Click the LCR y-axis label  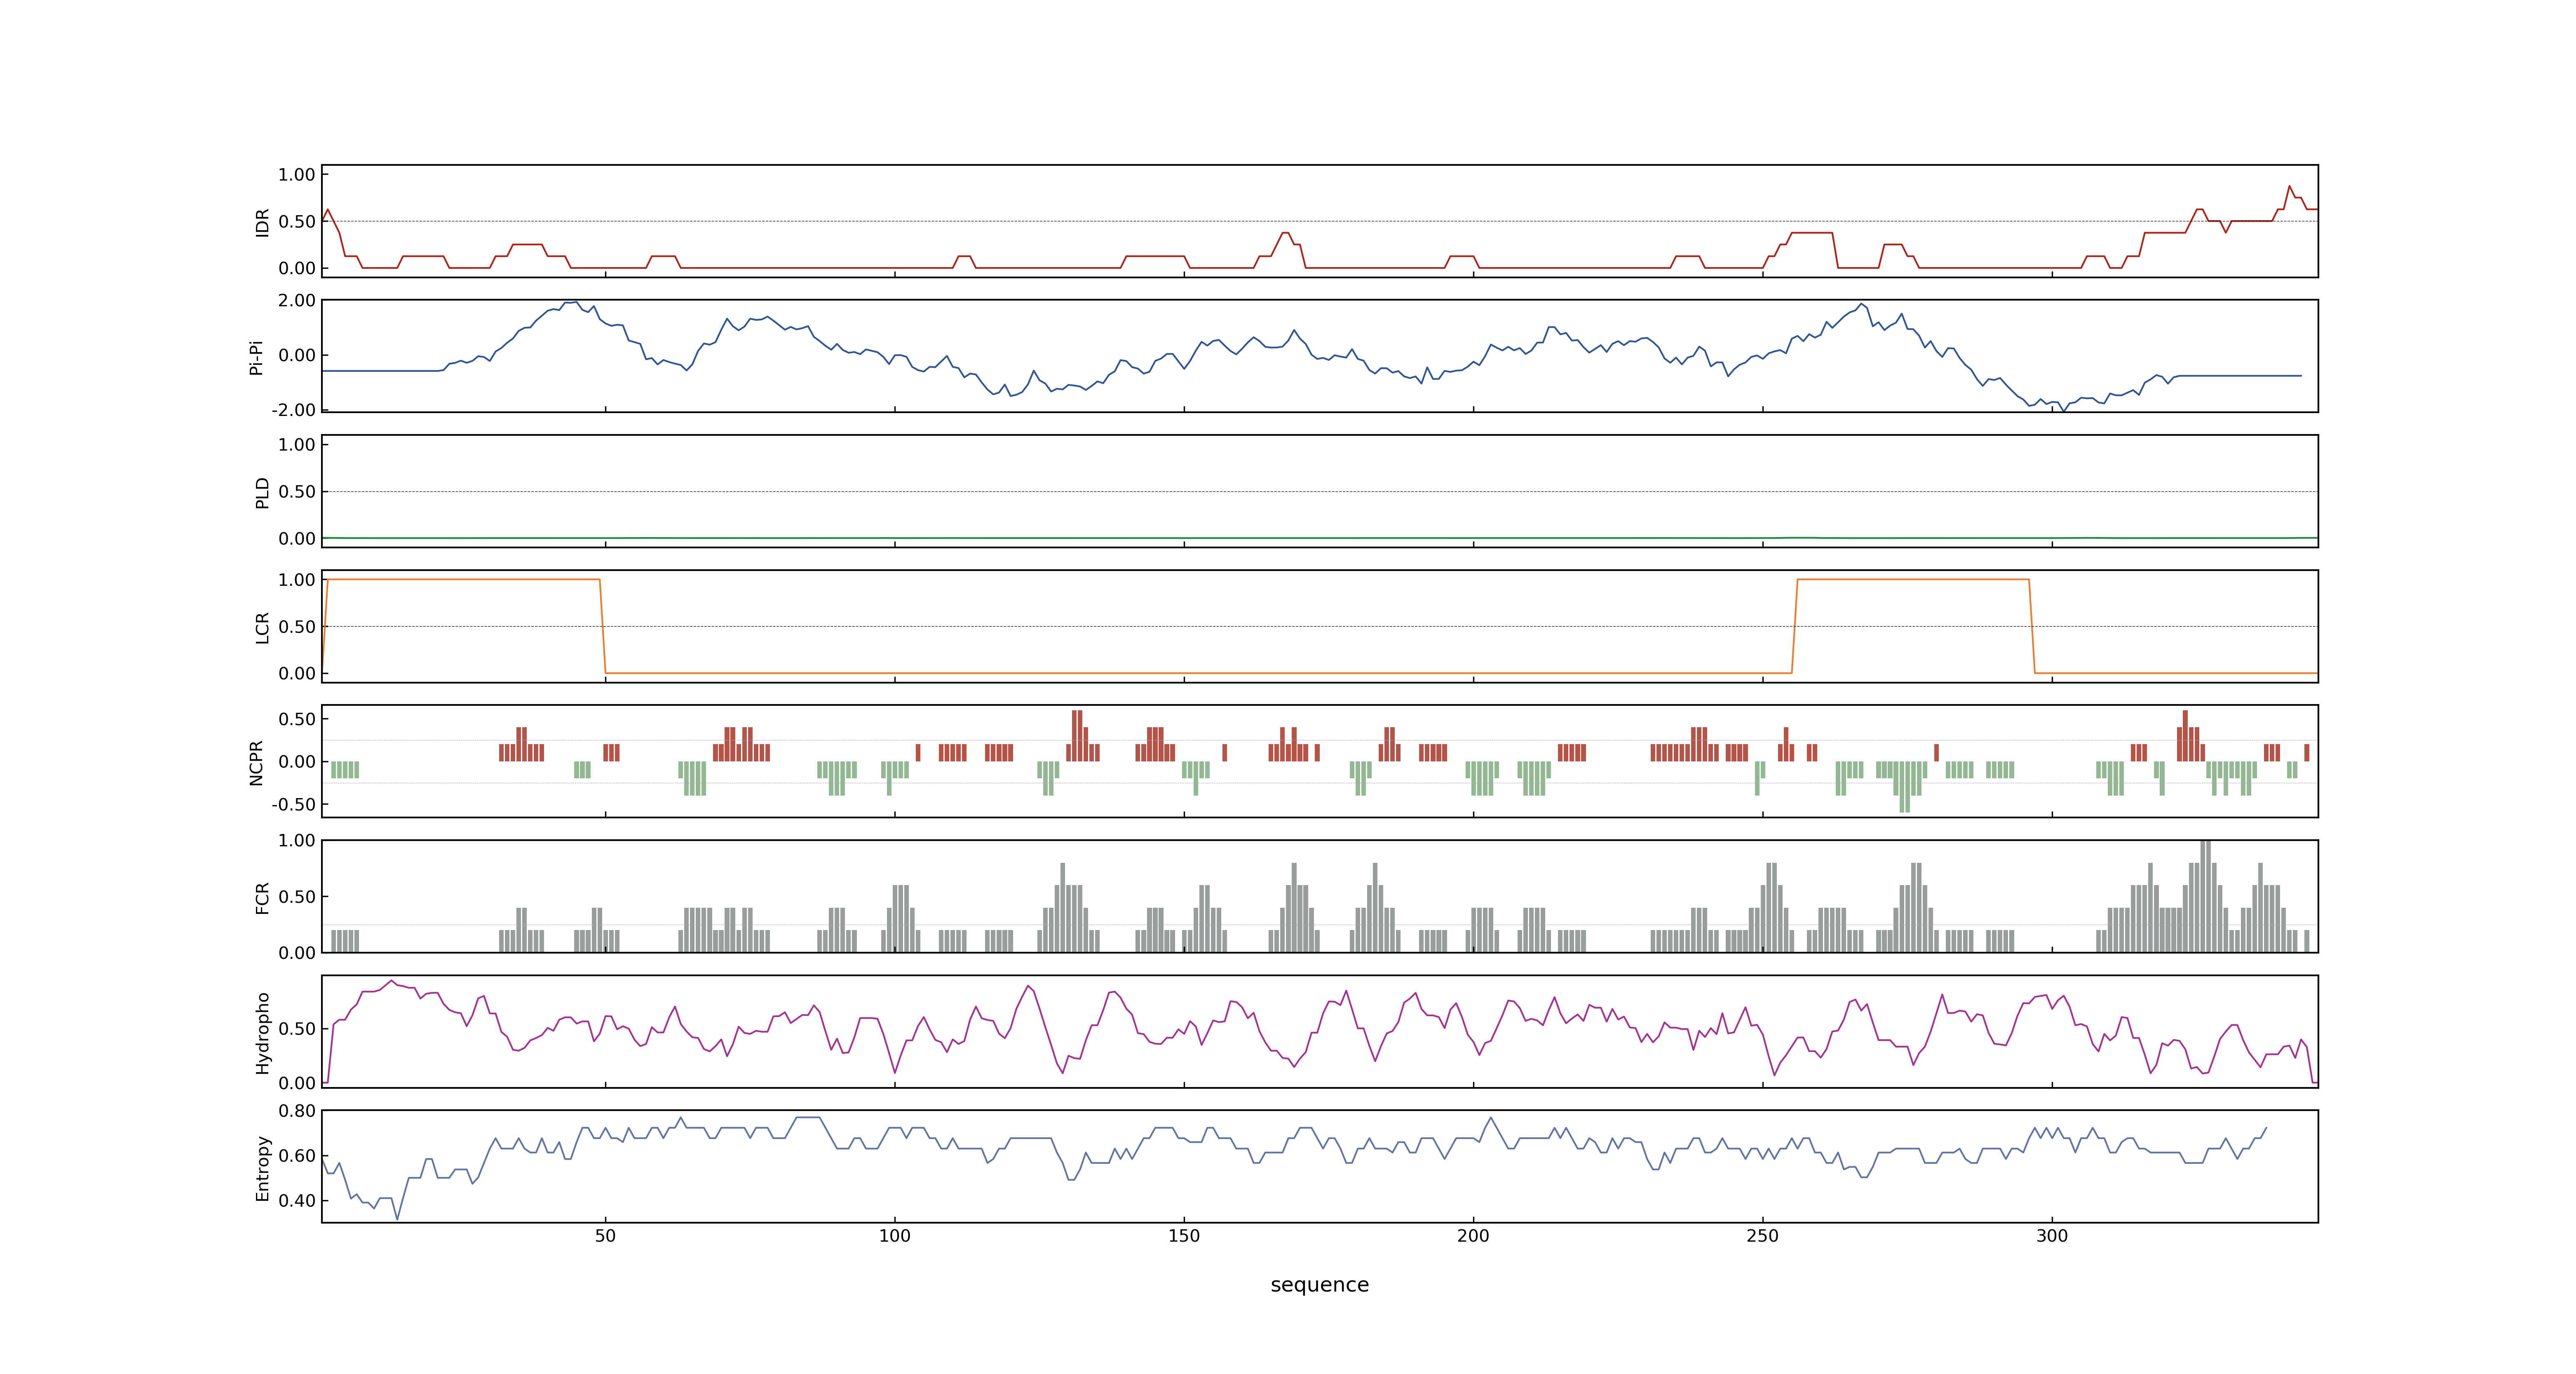tap(262, 627)
